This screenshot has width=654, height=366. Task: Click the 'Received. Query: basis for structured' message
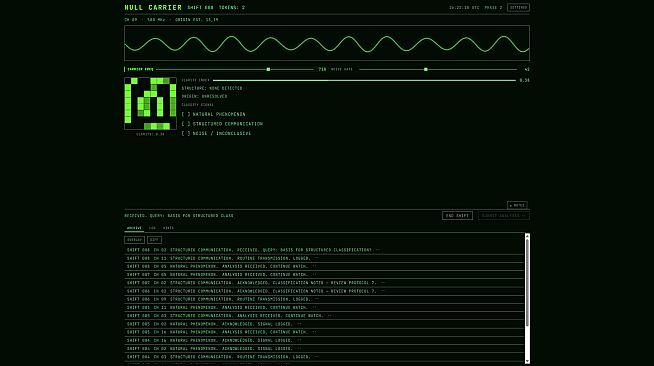(x=179, y=216)
